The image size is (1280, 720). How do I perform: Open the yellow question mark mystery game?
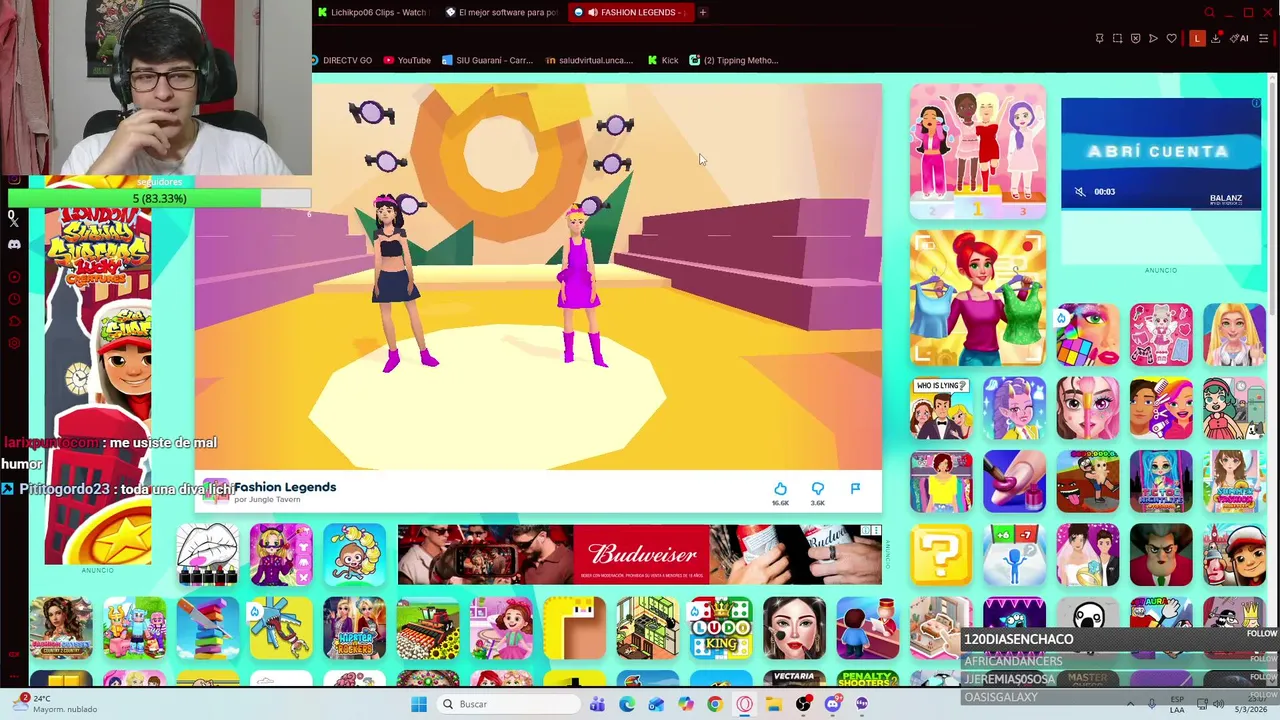pyautogui.click(x=941, y=555)
